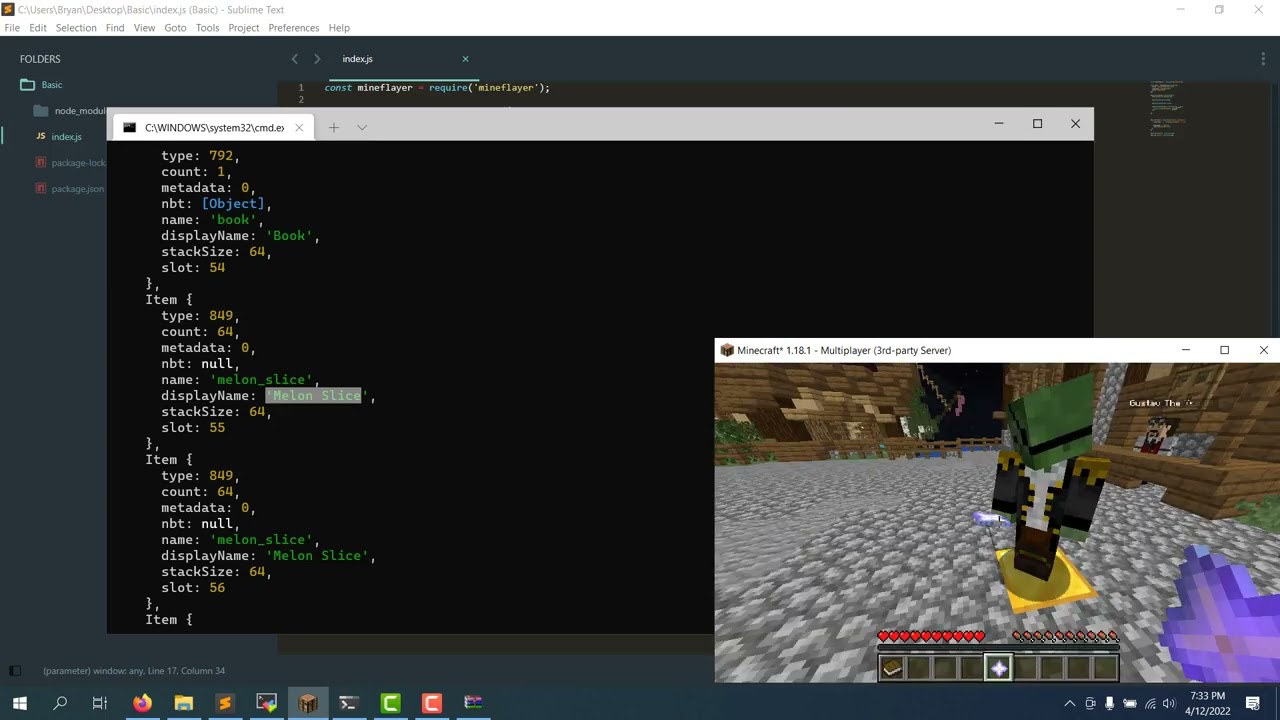Click the 'slot: 56' line
The width and height of the screenshot is (1280, 720).
[x=193, y=588]
